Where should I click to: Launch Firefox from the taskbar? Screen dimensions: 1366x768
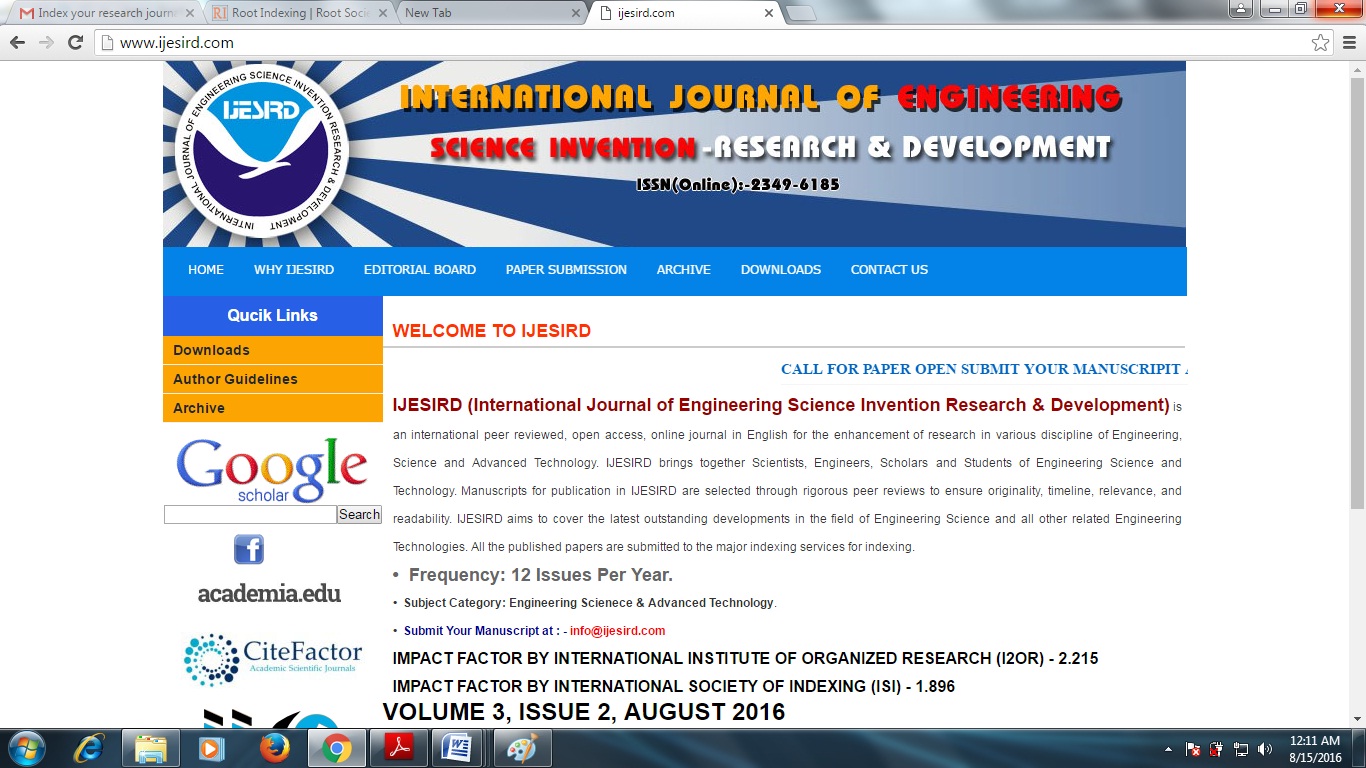[273, 748]
